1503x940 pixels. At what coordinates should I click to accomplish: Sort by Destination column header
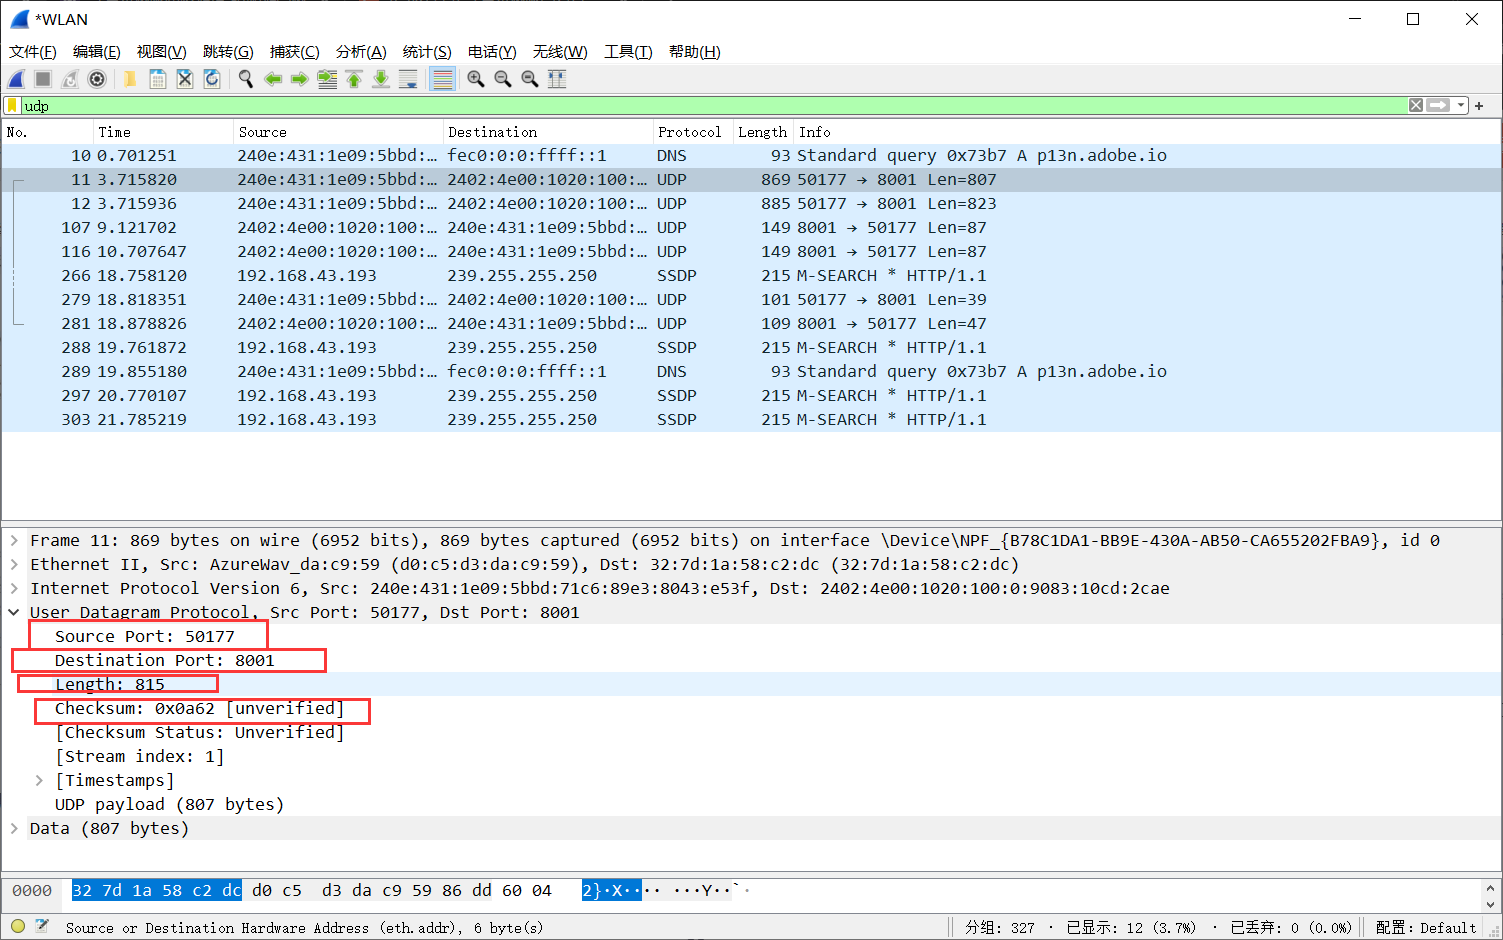pyautogui.click(x=548, y=132)
